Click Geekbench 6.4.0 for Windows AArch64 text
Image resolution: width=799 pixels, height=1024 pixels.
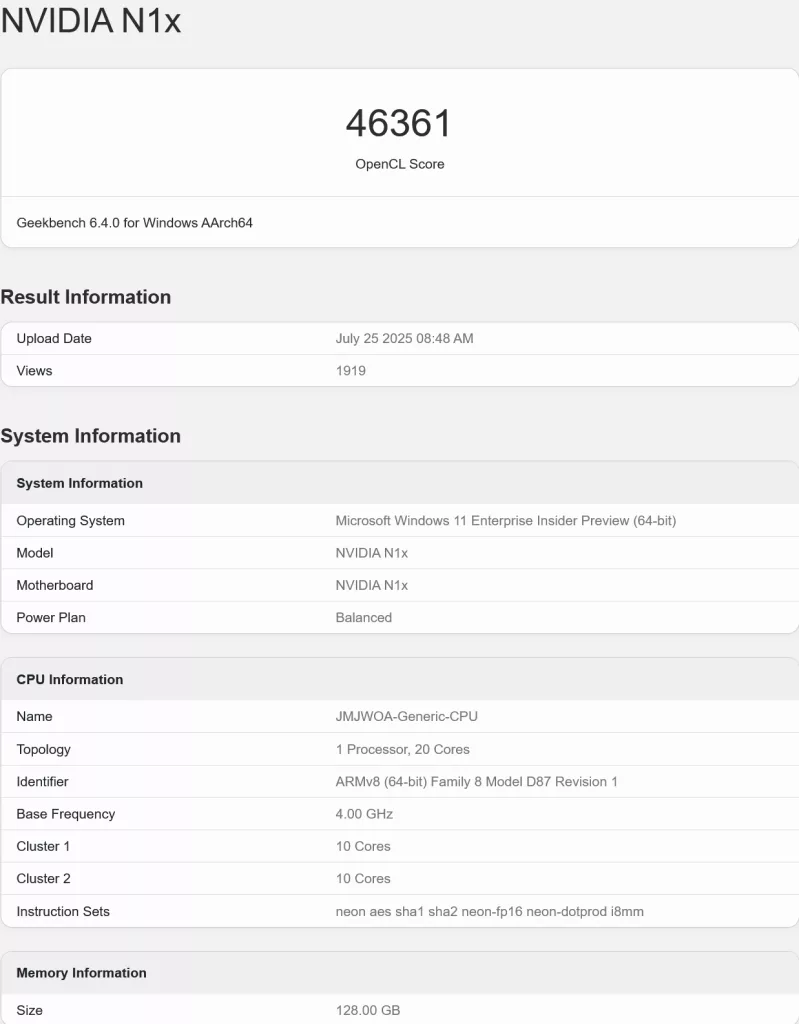[135, 223]
